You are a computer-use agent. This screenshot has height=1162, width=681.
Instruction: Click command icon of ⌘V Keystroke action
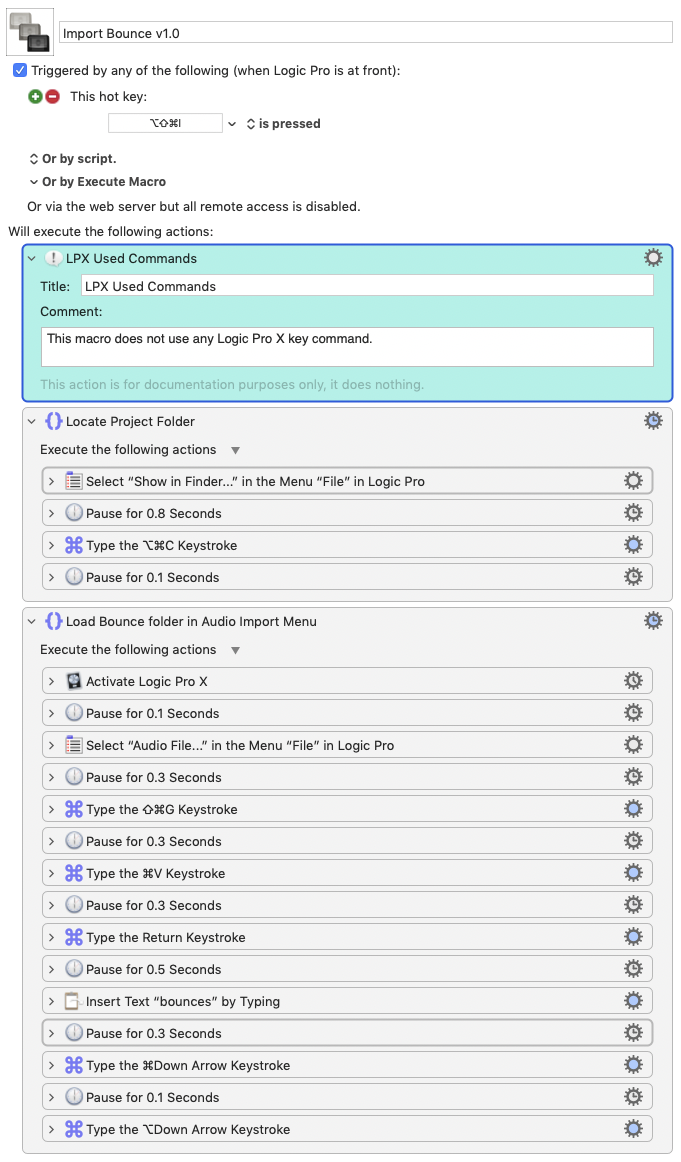point(73,873)
